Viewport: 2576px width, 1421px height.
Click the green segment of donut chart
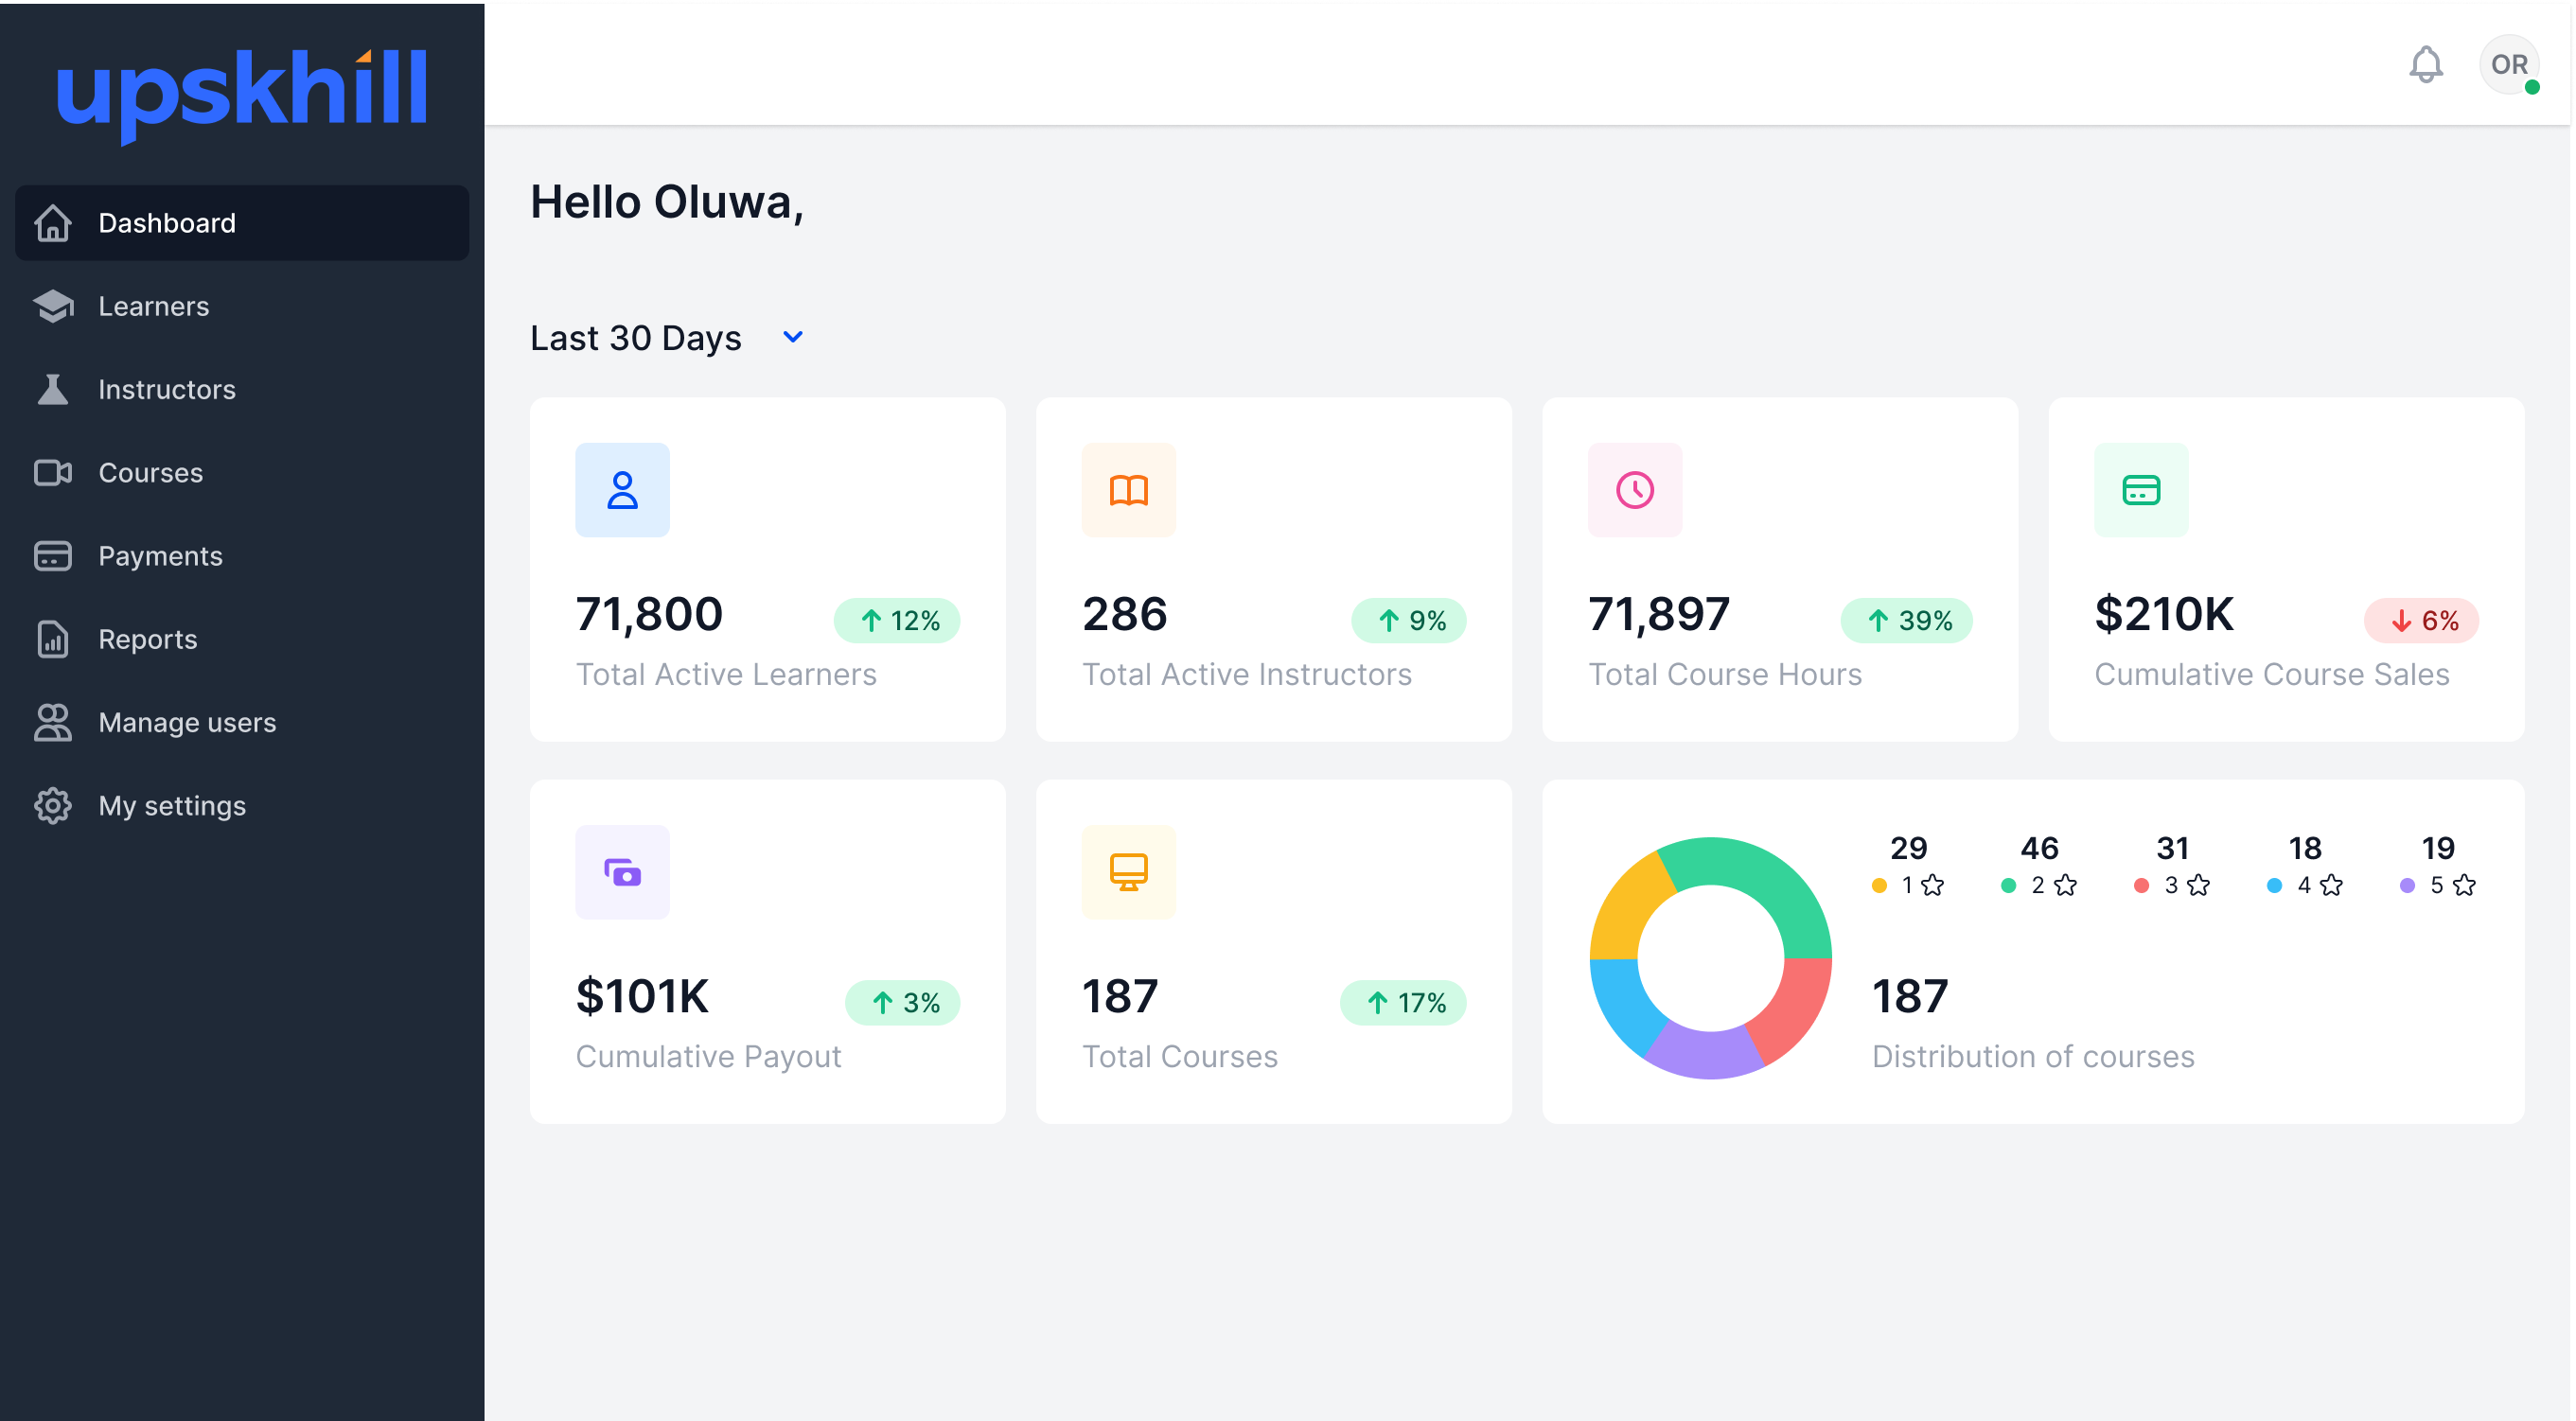(x=1760, y=868)
